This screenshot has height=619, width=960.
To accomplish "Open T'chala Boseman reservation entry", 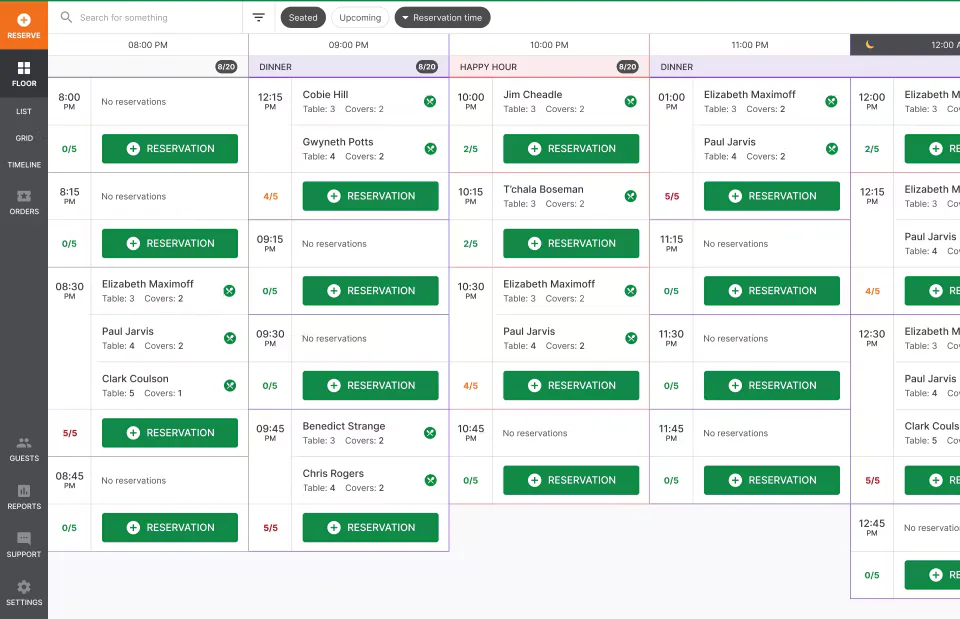I will click(571, 196).
